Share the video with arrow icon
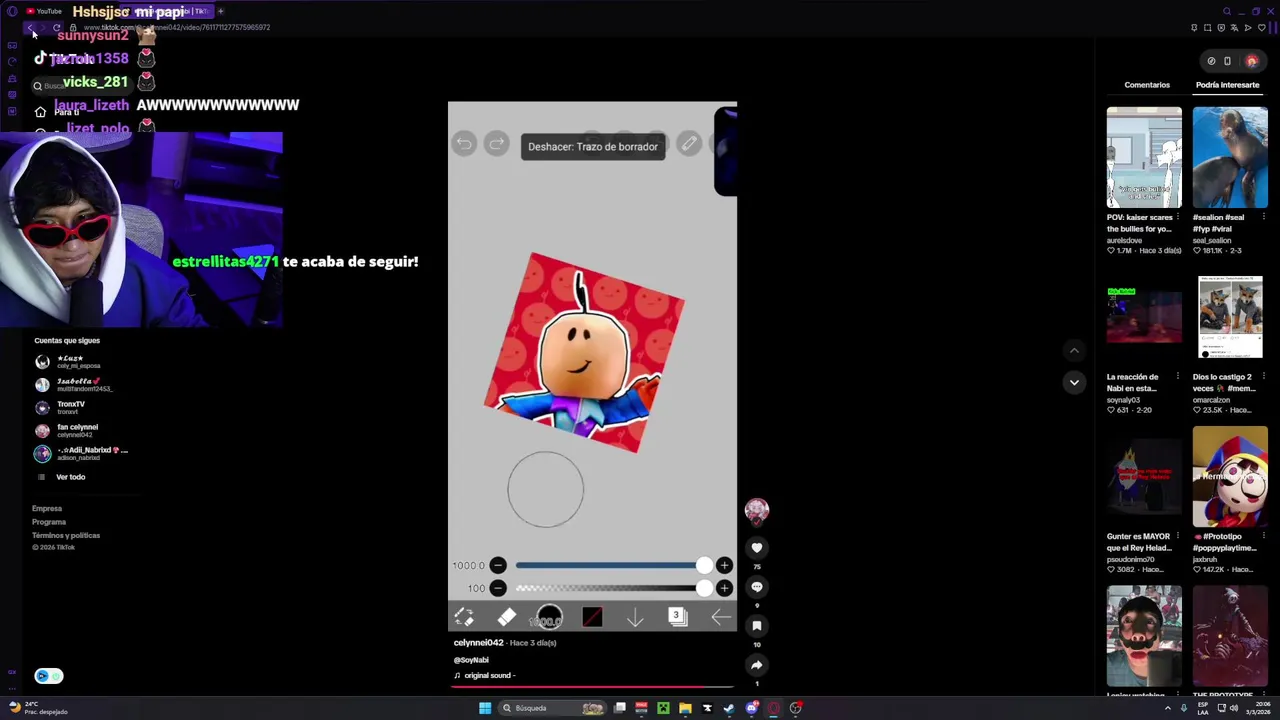The image size is (1280, 720). (x=757, y=665)
